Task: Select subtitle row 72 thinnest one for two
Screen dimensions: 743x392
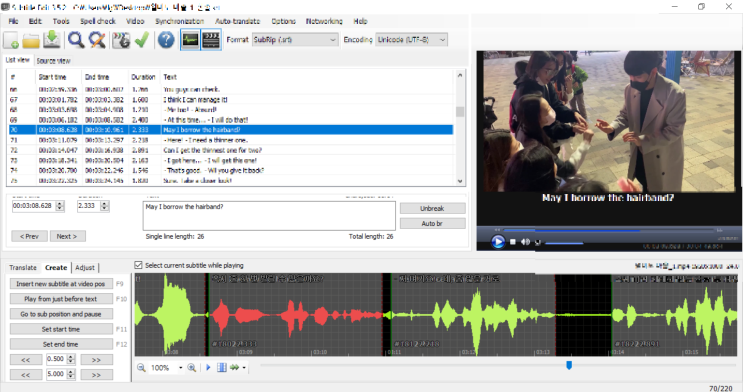Action: pyautogui.click(x=231, y=150)
